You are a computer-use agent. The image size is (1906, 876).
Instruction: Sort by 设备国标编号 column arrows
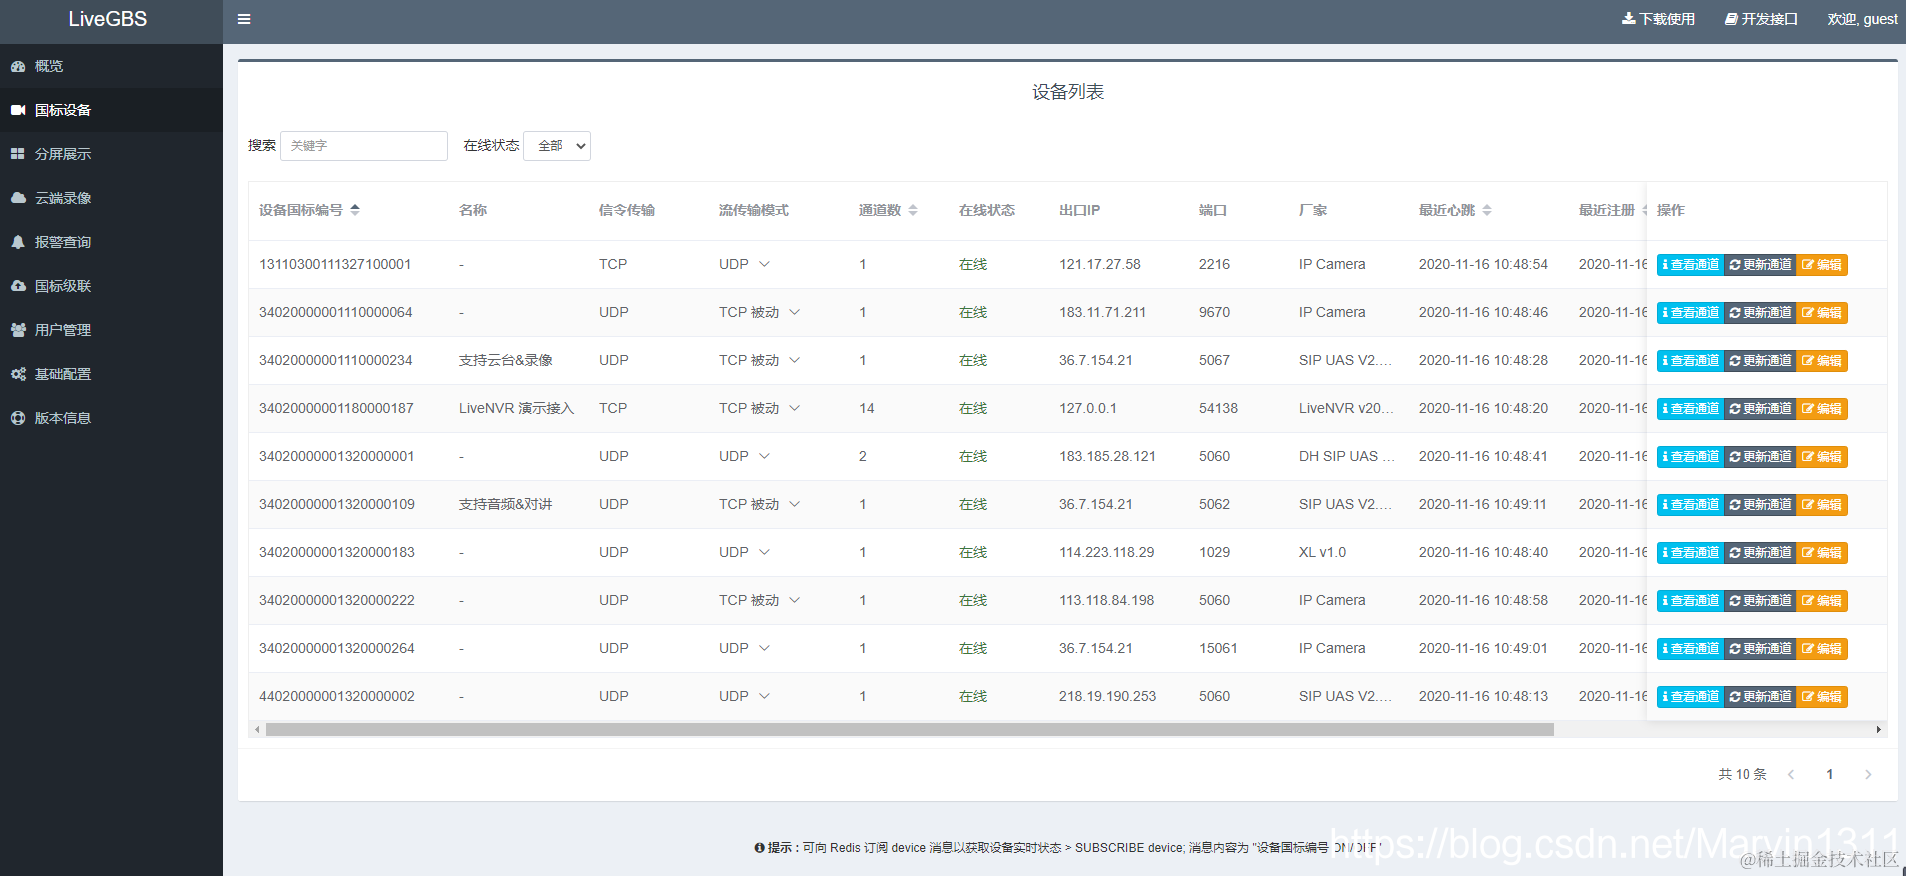355,210
